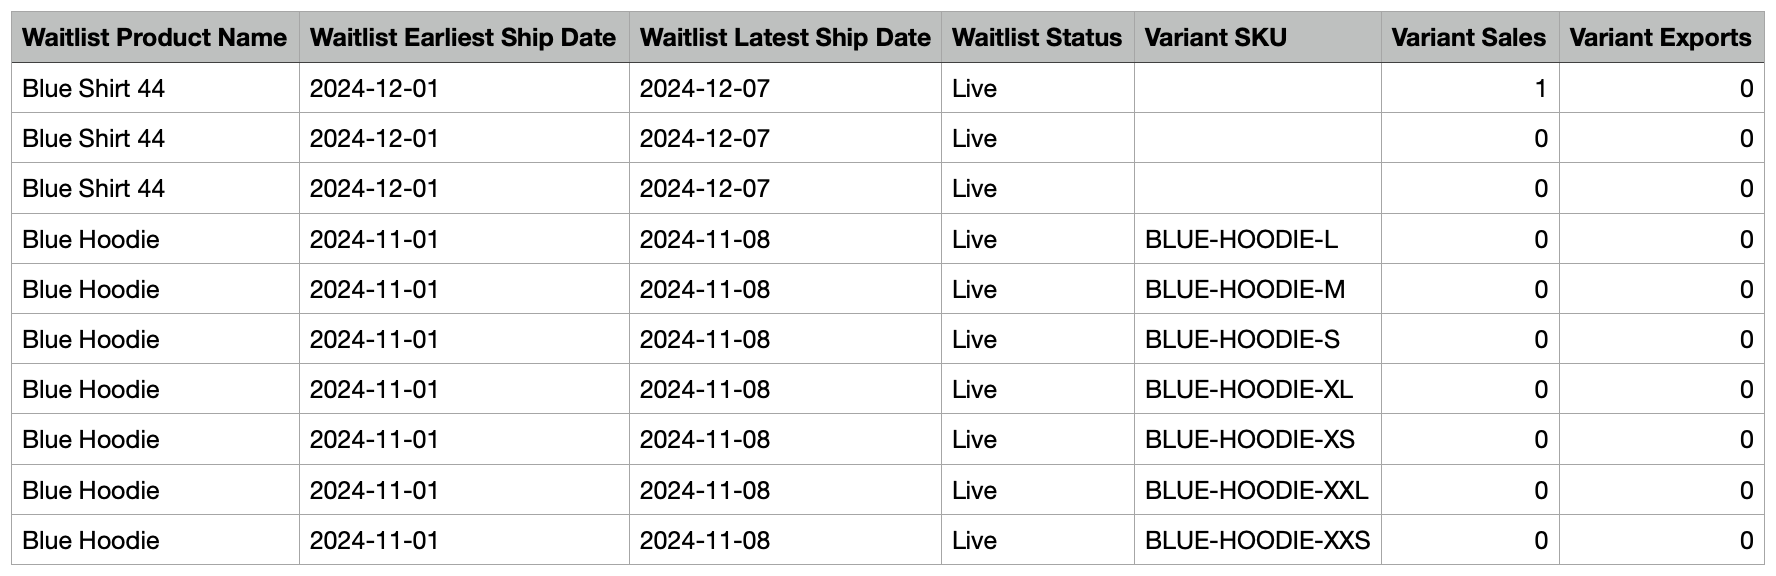Click the BLUE-HOODIE-XL SKU cell
This screenshot has height=576, width=1776.
[1249, 390]
